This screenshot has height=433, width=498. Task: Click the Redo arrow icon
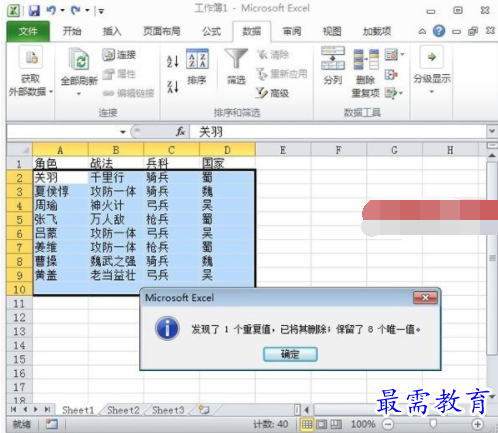[x=76, y=10]
